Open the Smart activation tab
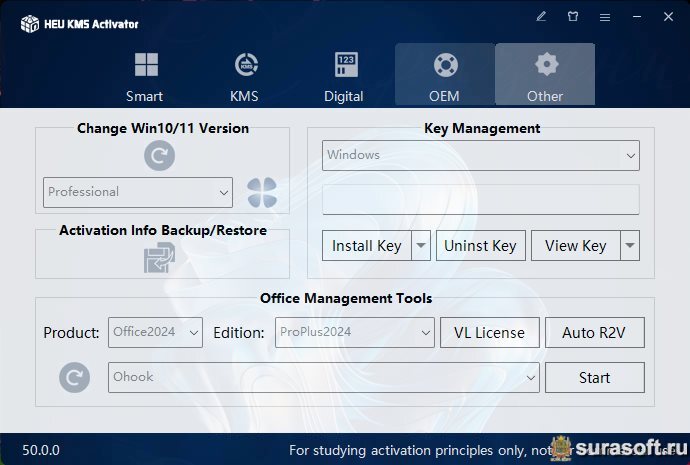The height and width of the screenshot is (465, 690). click(x=146, y=76)
